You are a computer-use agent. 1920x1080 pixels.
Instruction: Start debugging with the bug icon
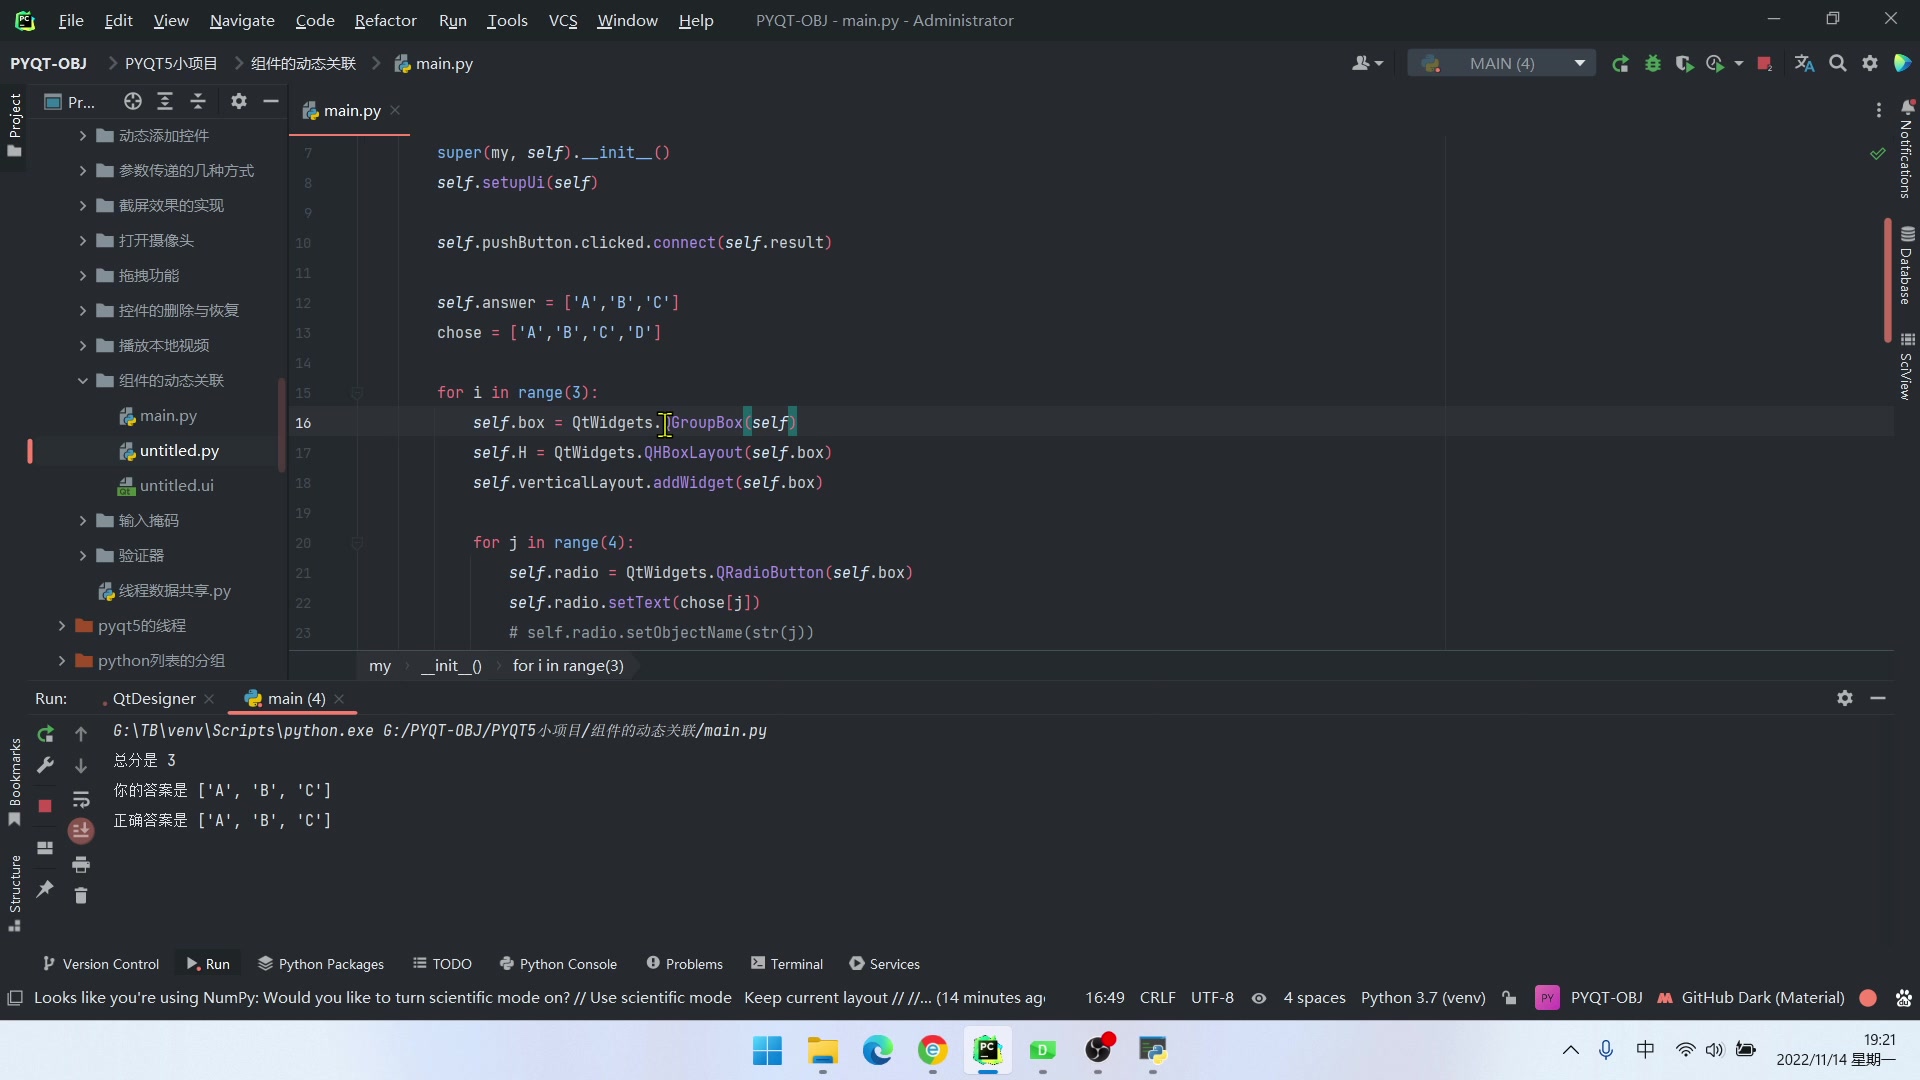(1653, 63)
